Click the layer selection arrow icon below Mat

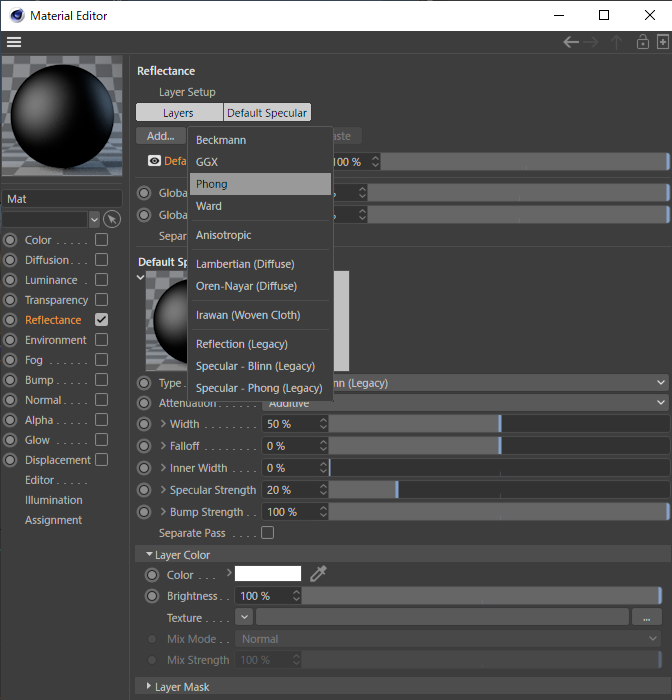tap(112, 219)
